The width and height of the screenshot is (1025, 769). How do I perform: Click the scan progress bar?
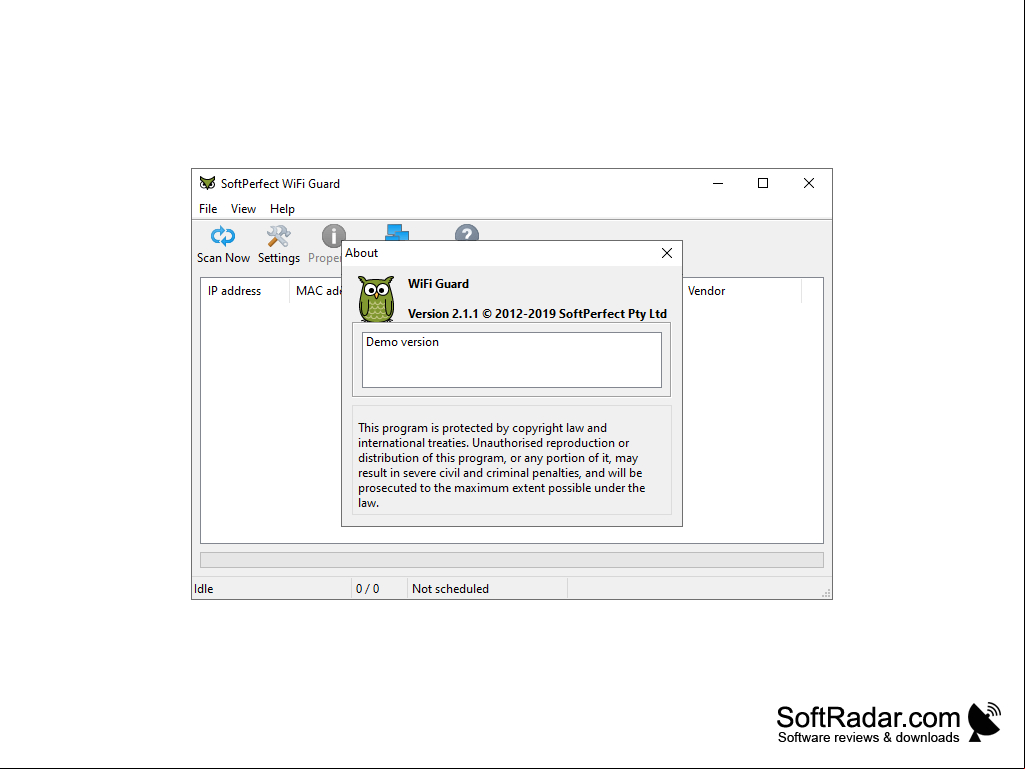click(x=512, y=560)
